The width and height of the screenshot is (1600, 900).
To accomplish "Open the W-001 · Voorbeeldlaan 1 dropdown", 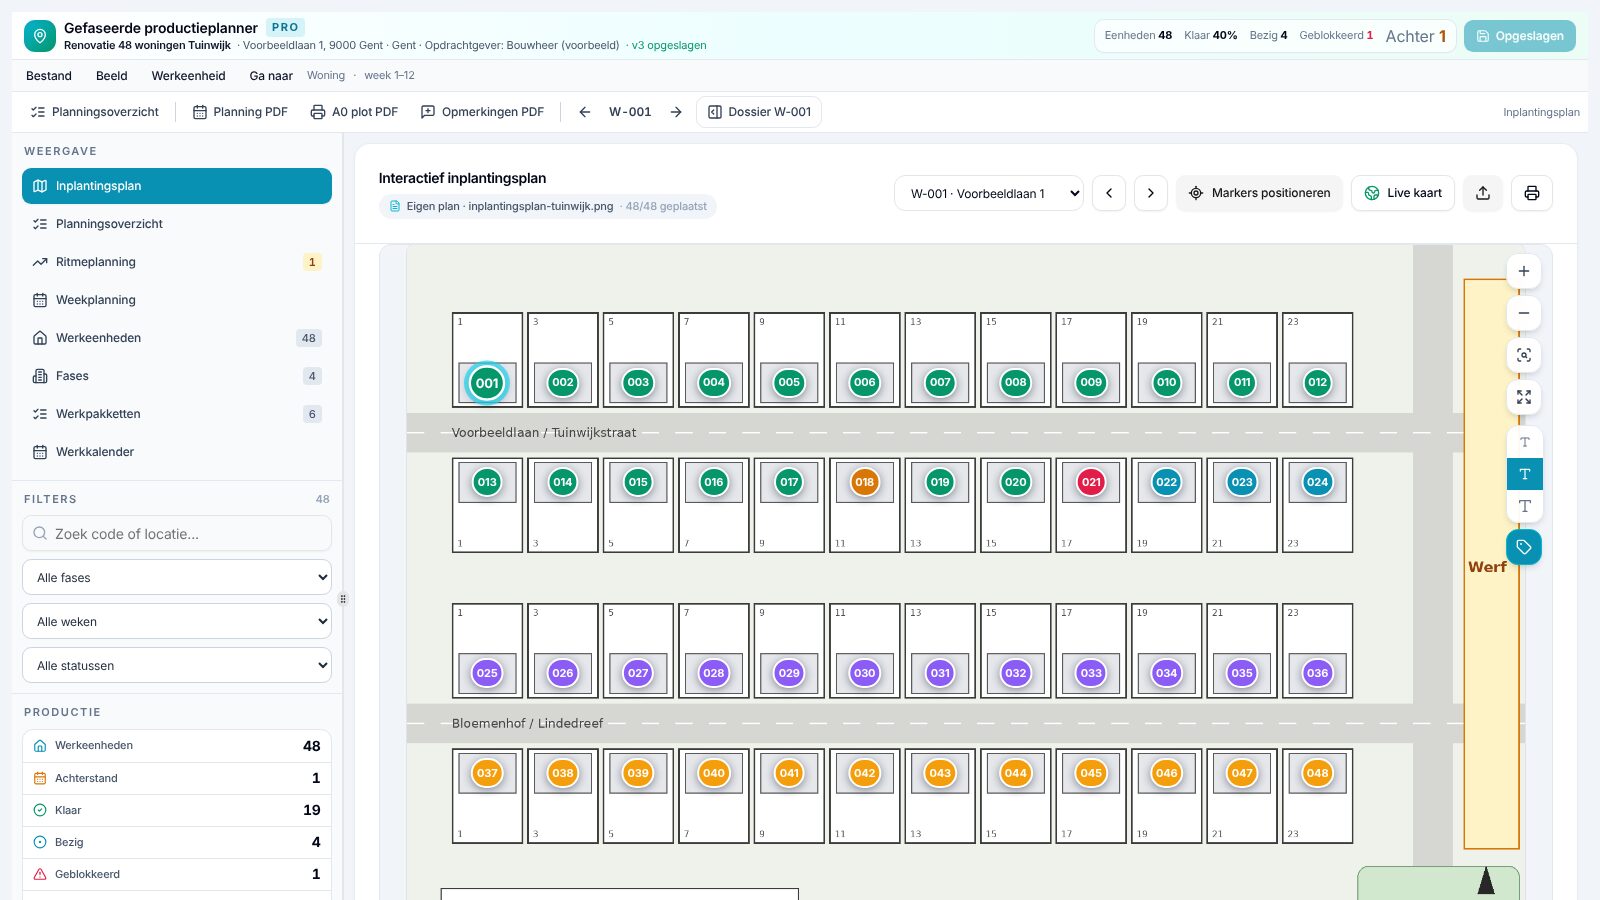I will pyautogui.click(x=989, y=193).
